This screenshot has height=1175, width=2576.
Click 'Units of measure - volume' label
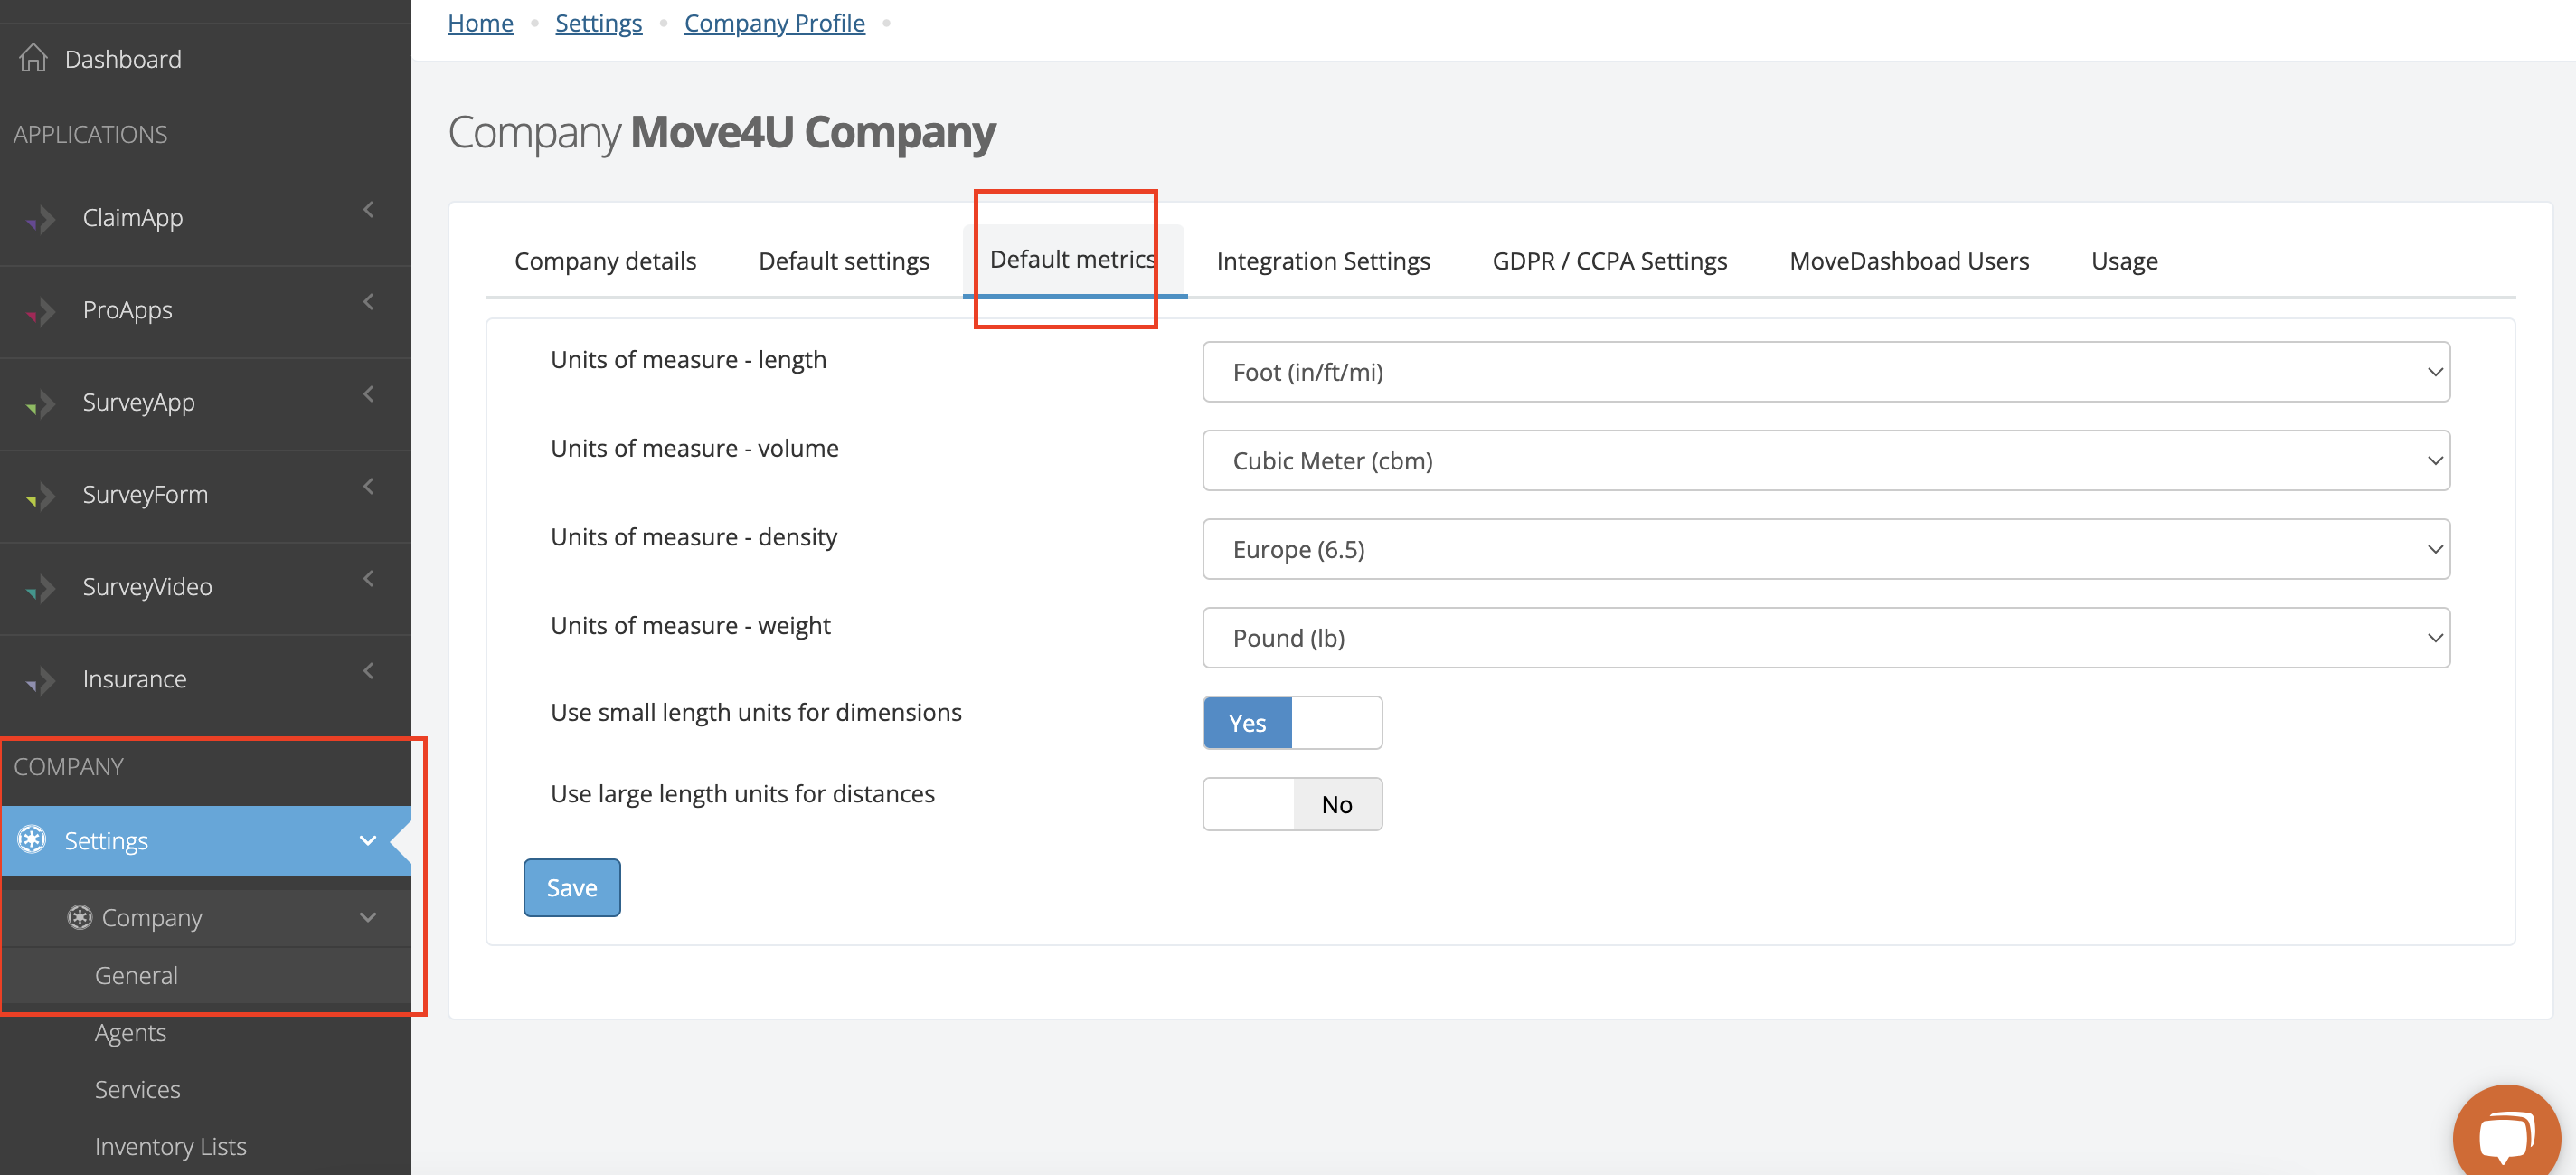694,448
